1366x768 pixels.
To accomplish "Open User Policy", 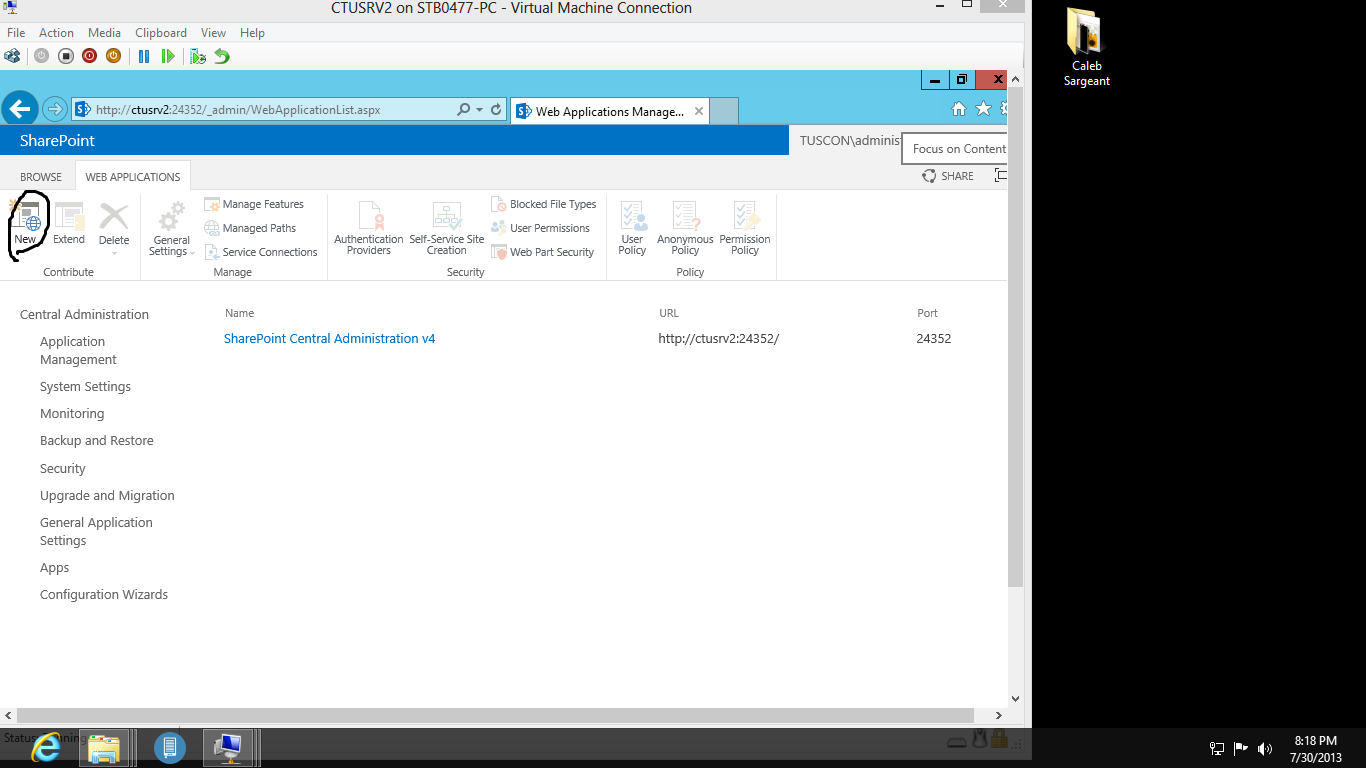I will pos(632,229).
